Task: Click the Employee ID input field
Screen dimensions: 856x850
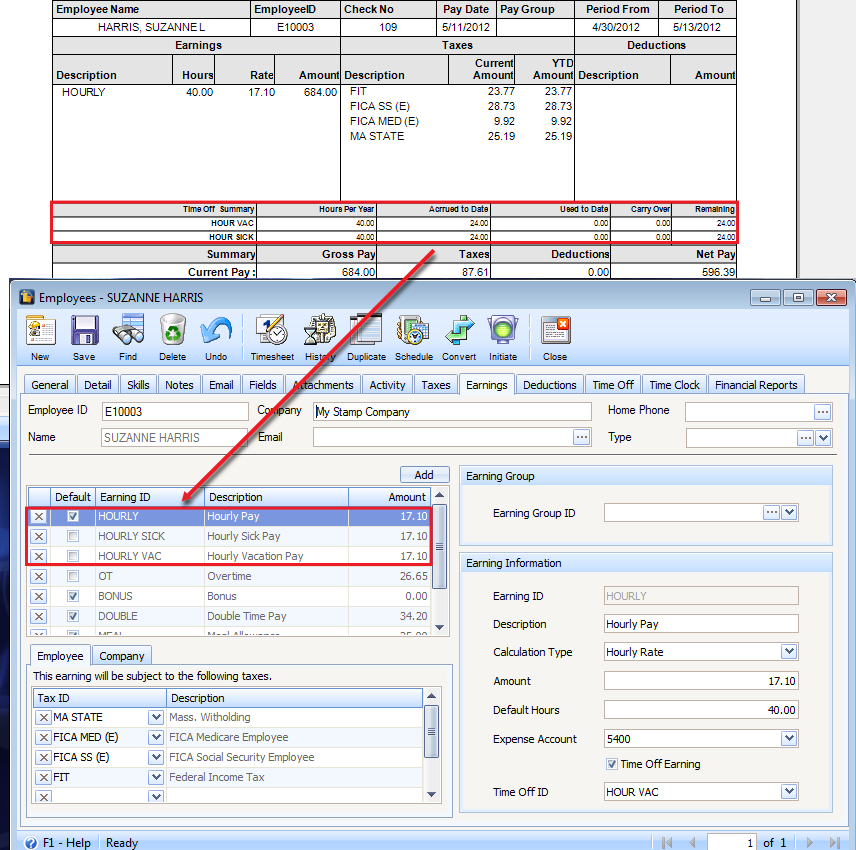Action: [x=175, y=412]
